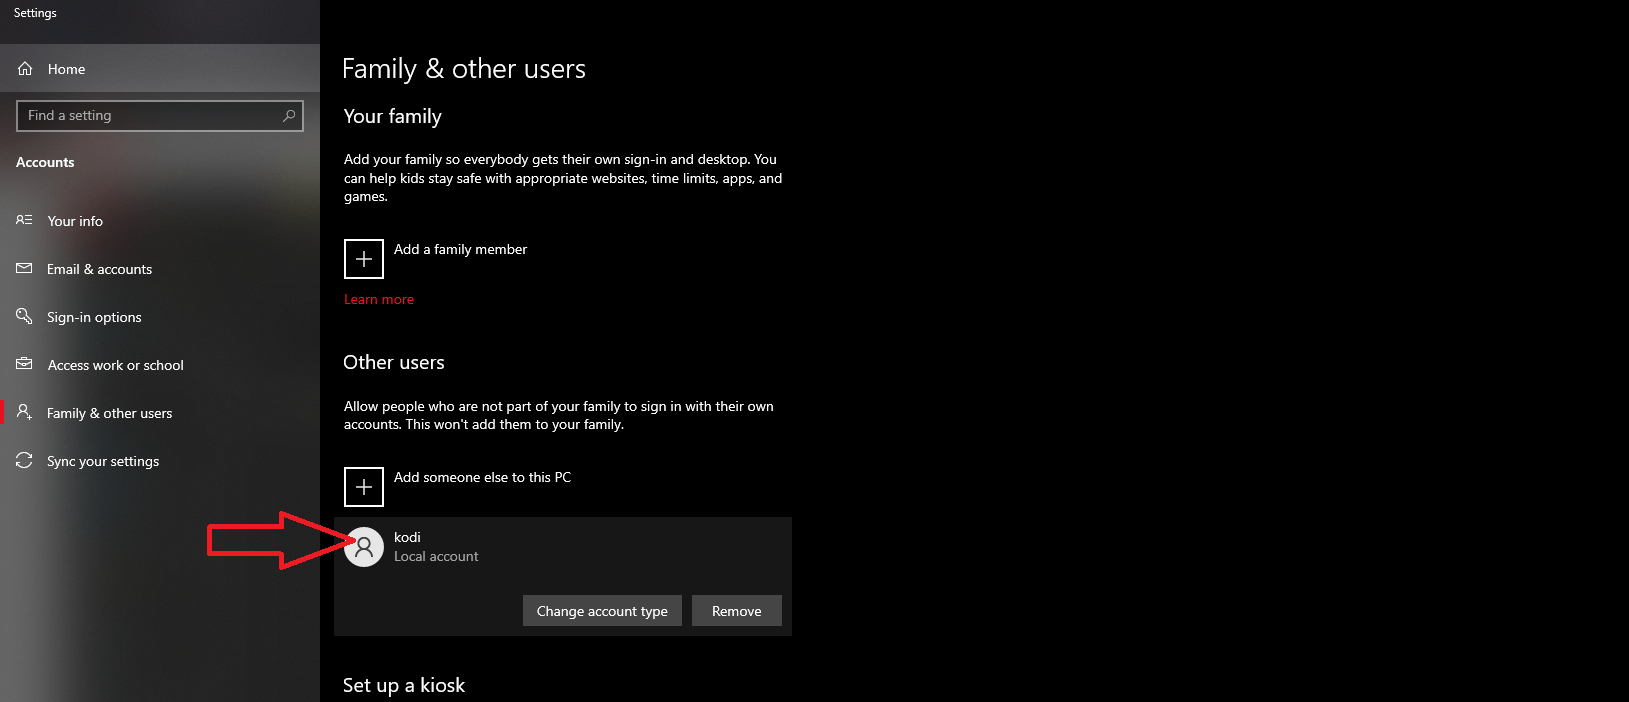Open Sync your settings label in sidebar

103,461
